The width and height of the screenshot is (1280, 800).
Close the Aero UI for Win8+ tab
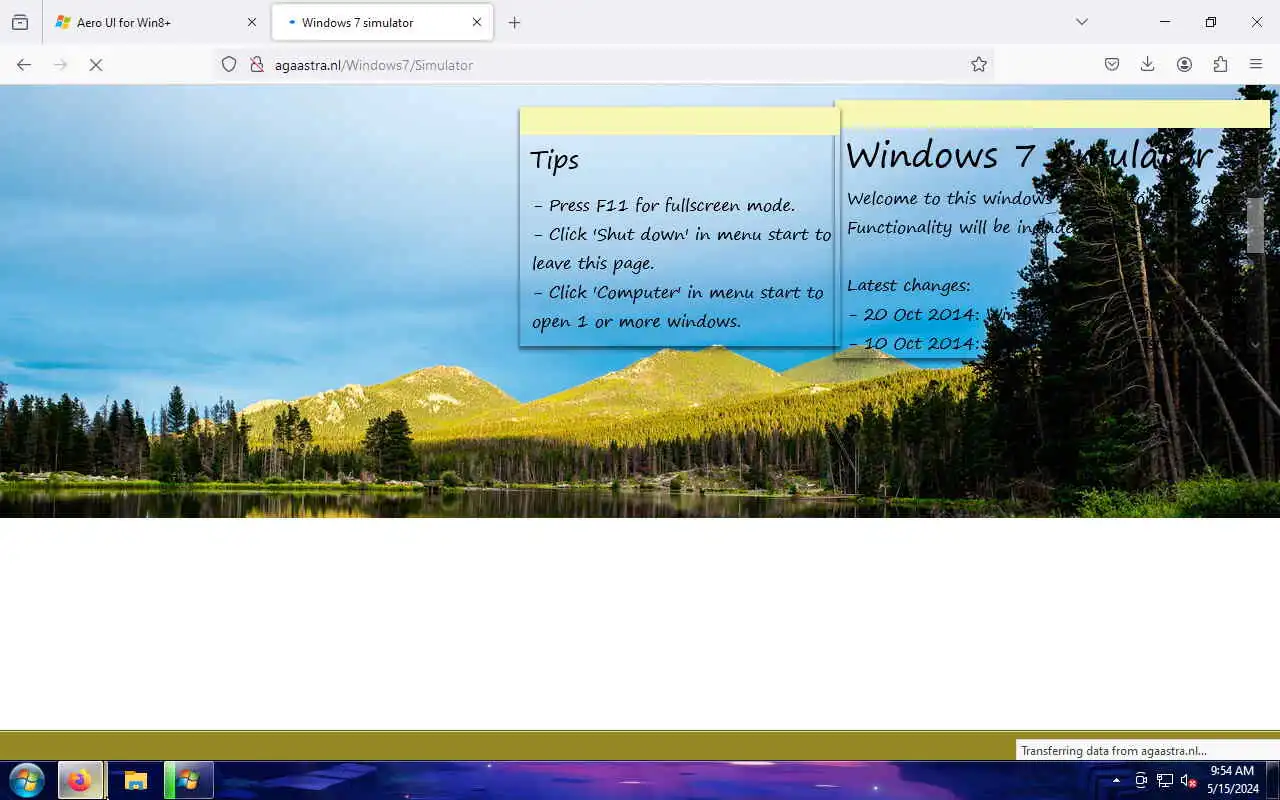tap(252, 22)
